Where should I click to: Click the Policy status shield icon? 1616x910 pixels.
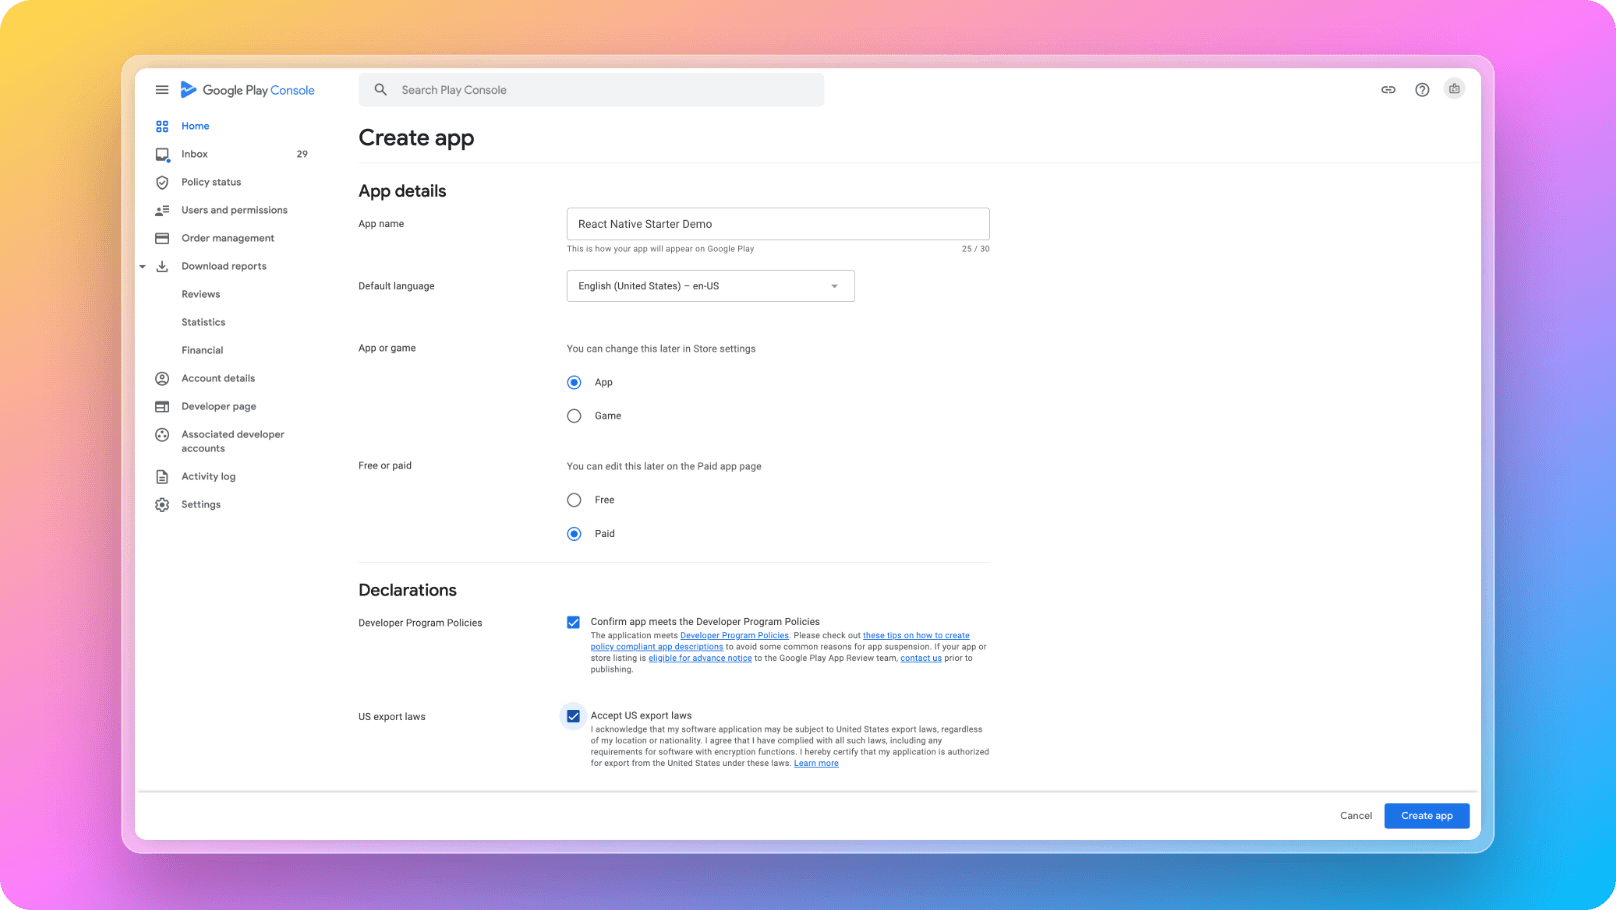tap(162, 182)
